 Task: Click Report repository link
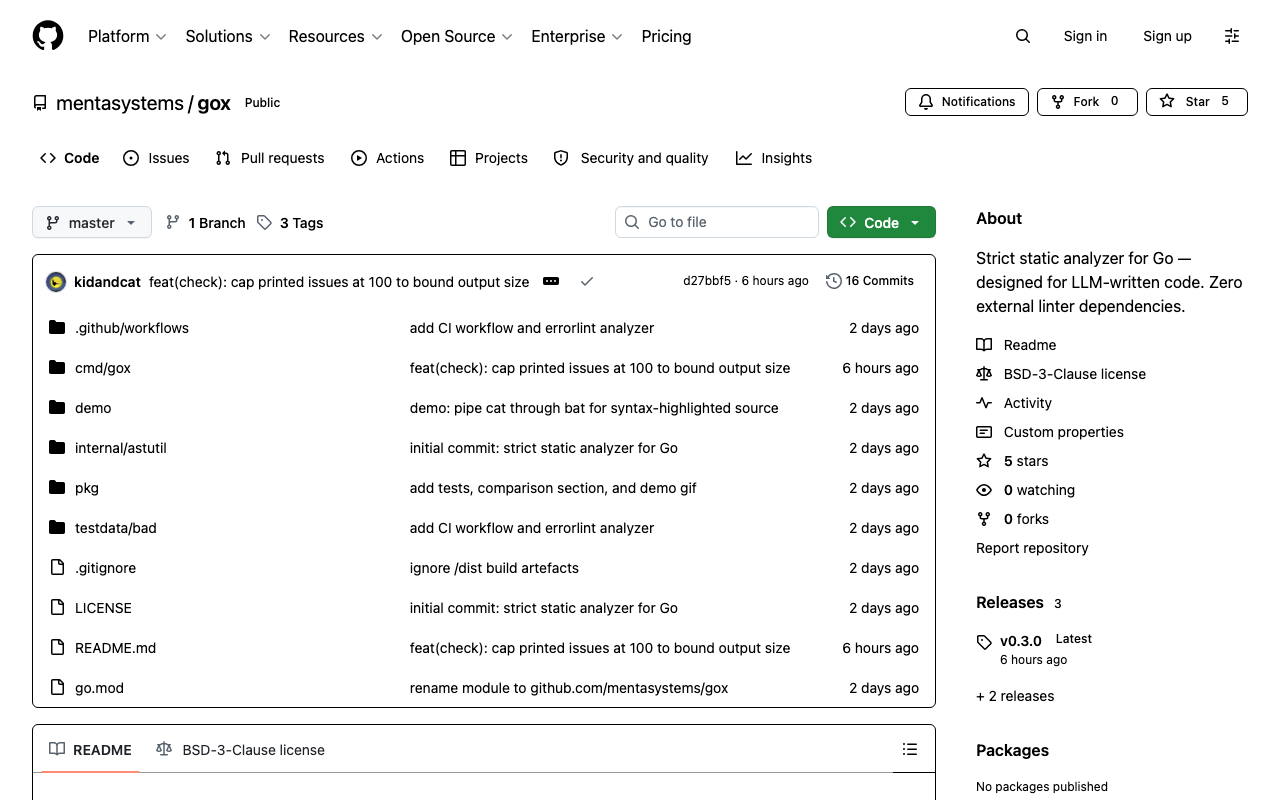[x=1032, y=548]
